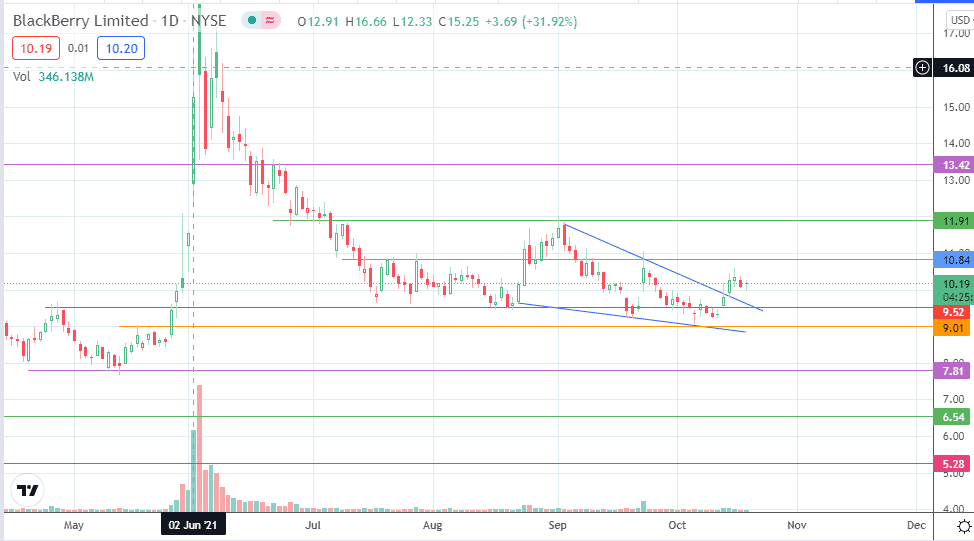Click the Nov label on time axis
The height and width of the screenshot is (541, 974).
click(x=797, y=525)
